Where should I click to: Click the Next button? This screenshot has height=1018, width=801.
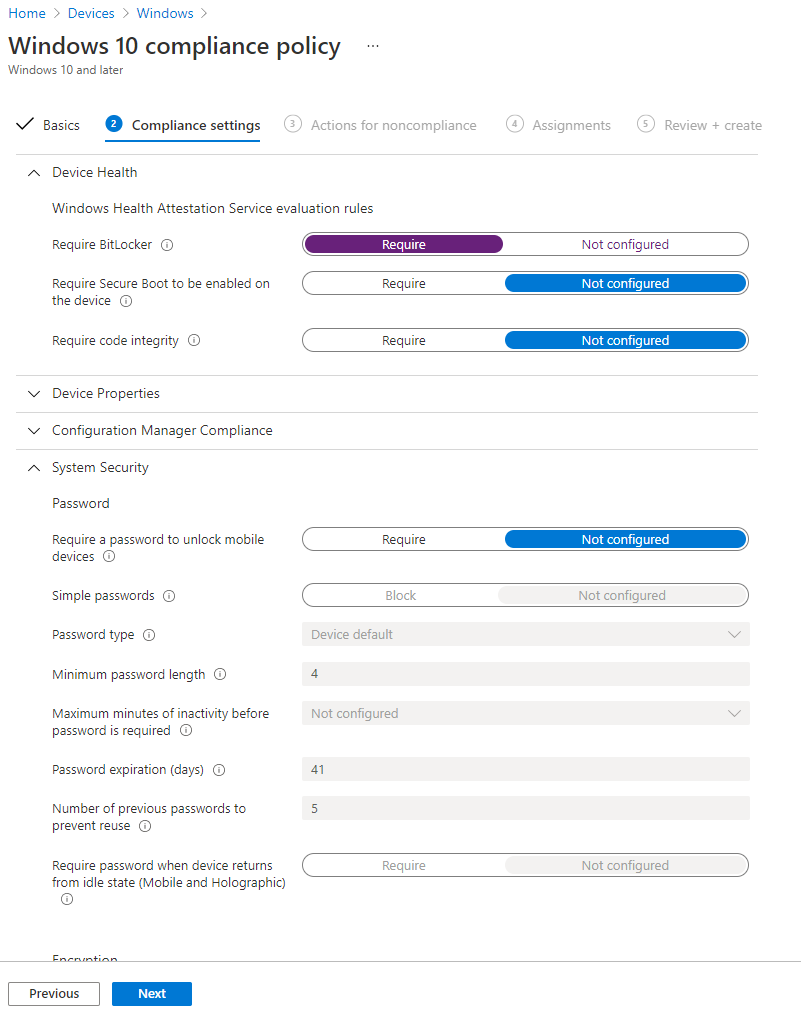click(151, 993)
